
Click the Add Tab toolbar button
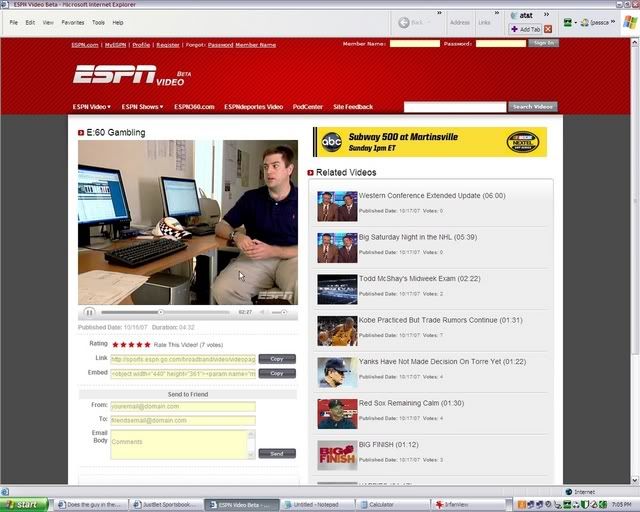(525, 29)
